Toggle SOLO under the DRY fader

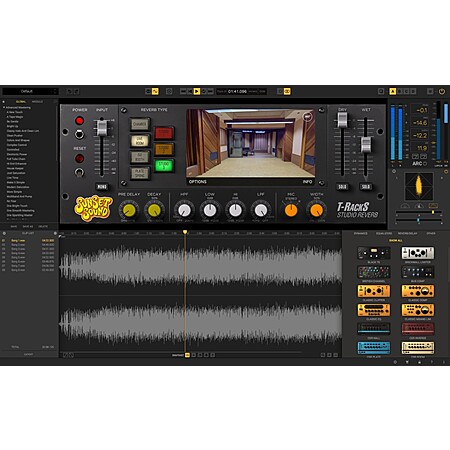tap(342, 187)
